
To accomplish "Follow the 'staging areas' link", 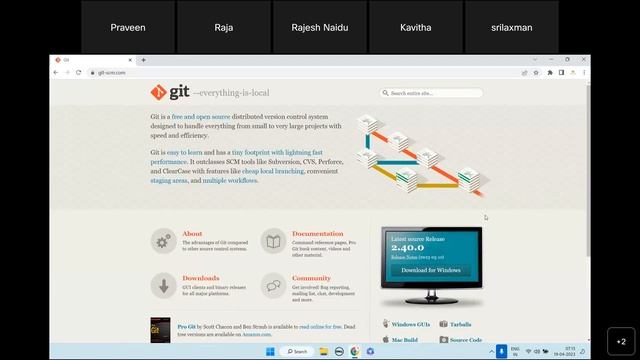I will click(x=169, y=180).
